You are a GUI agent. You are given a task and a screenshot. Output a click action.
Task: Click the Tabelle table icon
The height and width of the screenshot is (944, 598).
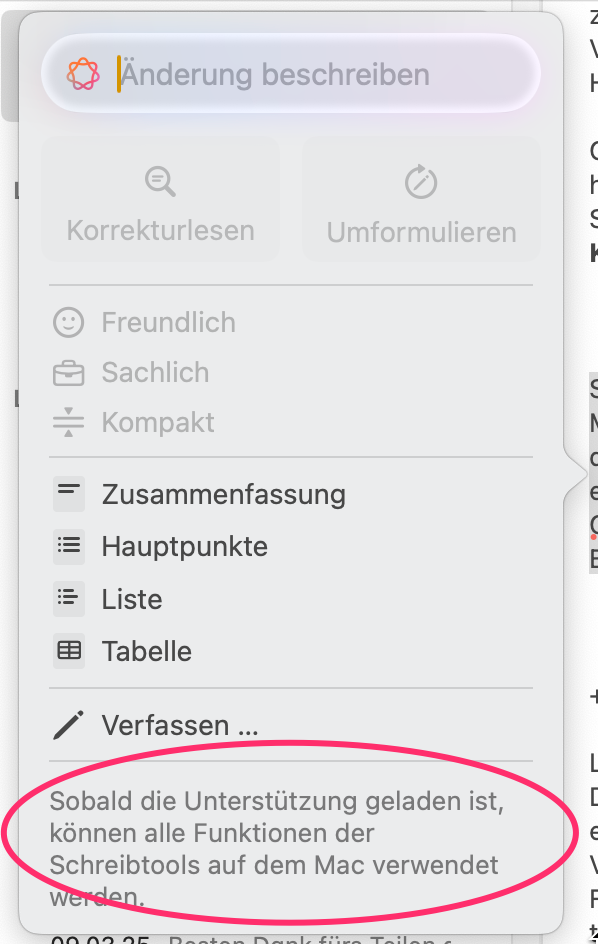click(69, 651)
